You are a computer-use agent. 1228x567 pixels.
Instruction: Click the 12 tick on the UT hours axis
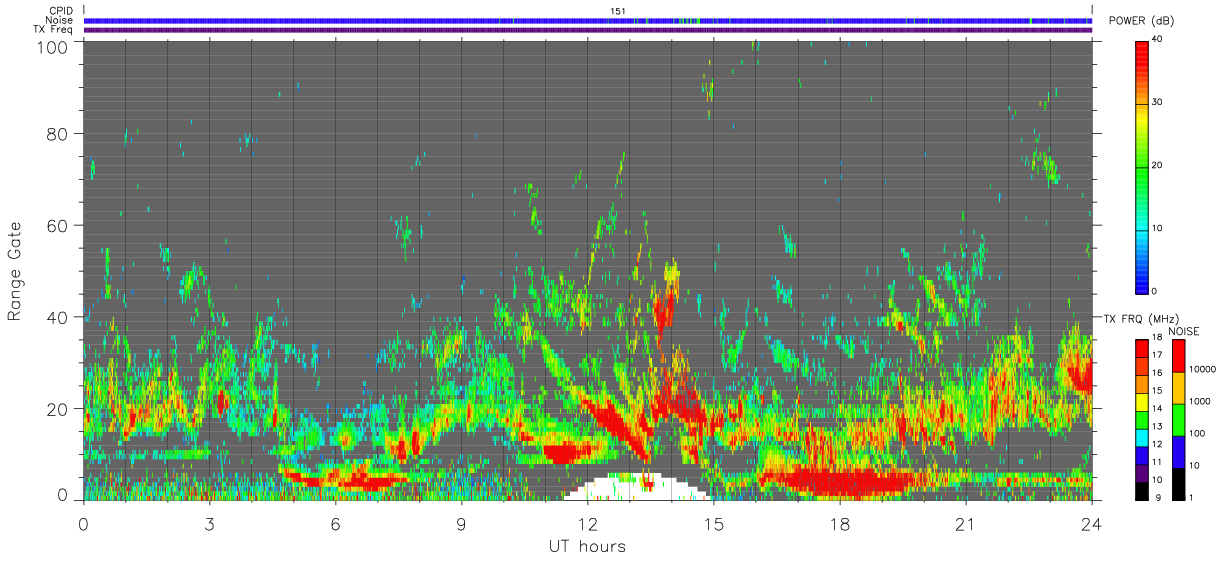(x=588, y=523)
